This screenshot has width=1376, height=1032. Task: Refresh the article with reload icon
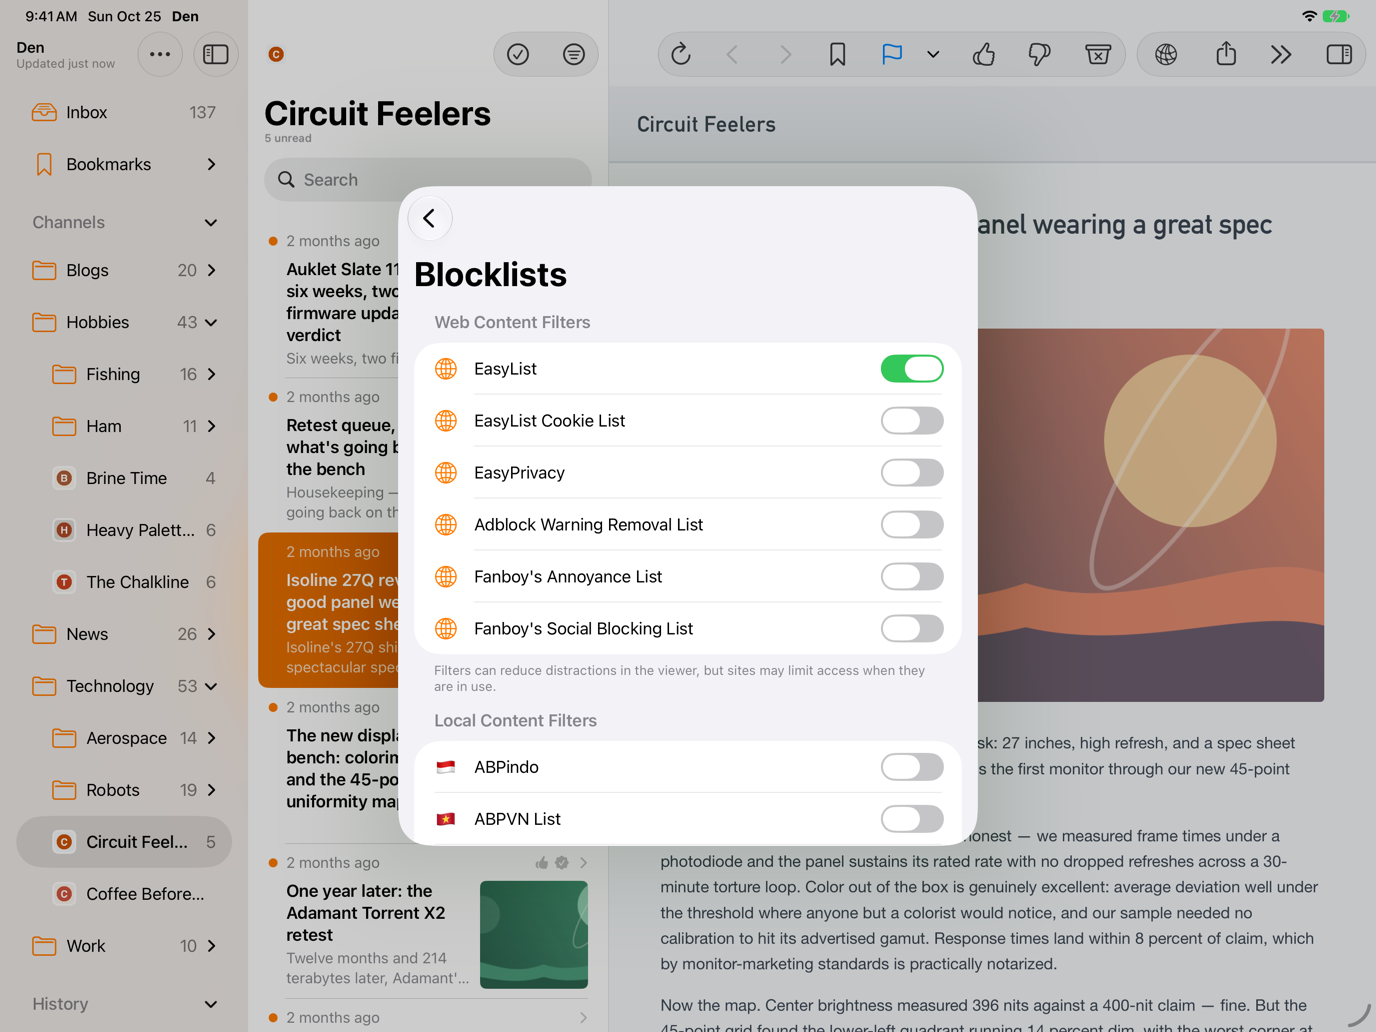pyautogui.click(x=681, y=54)
